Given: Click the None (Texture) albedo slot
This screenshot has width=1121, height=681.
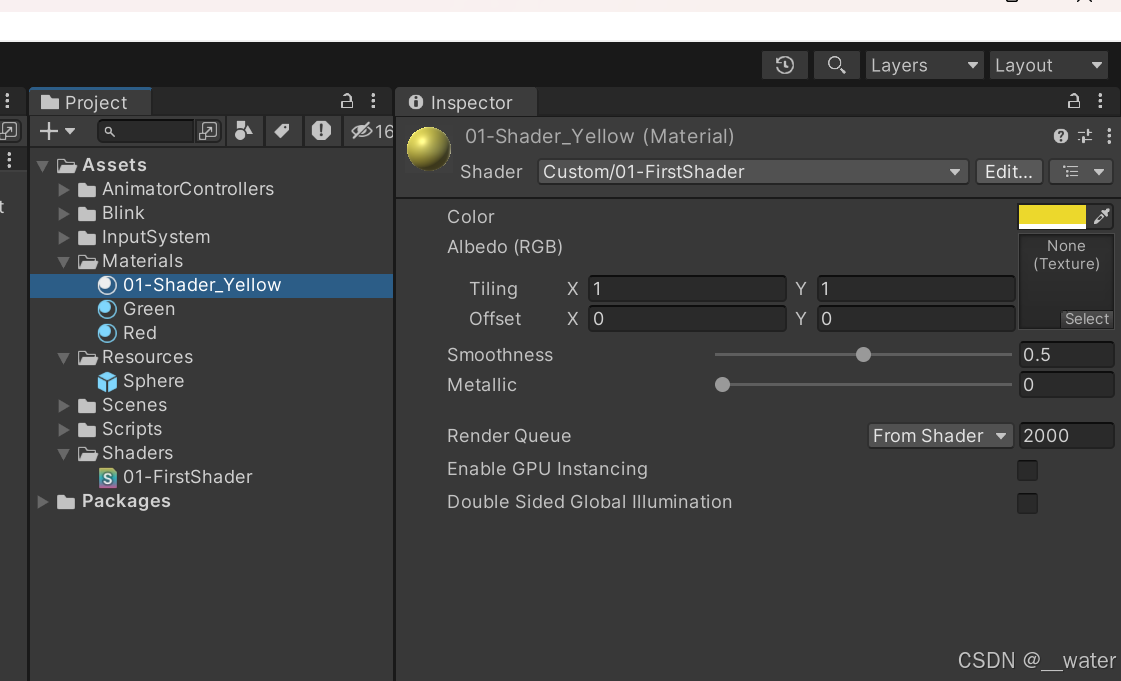Looking at the screenshot, I should point(1066,281).
